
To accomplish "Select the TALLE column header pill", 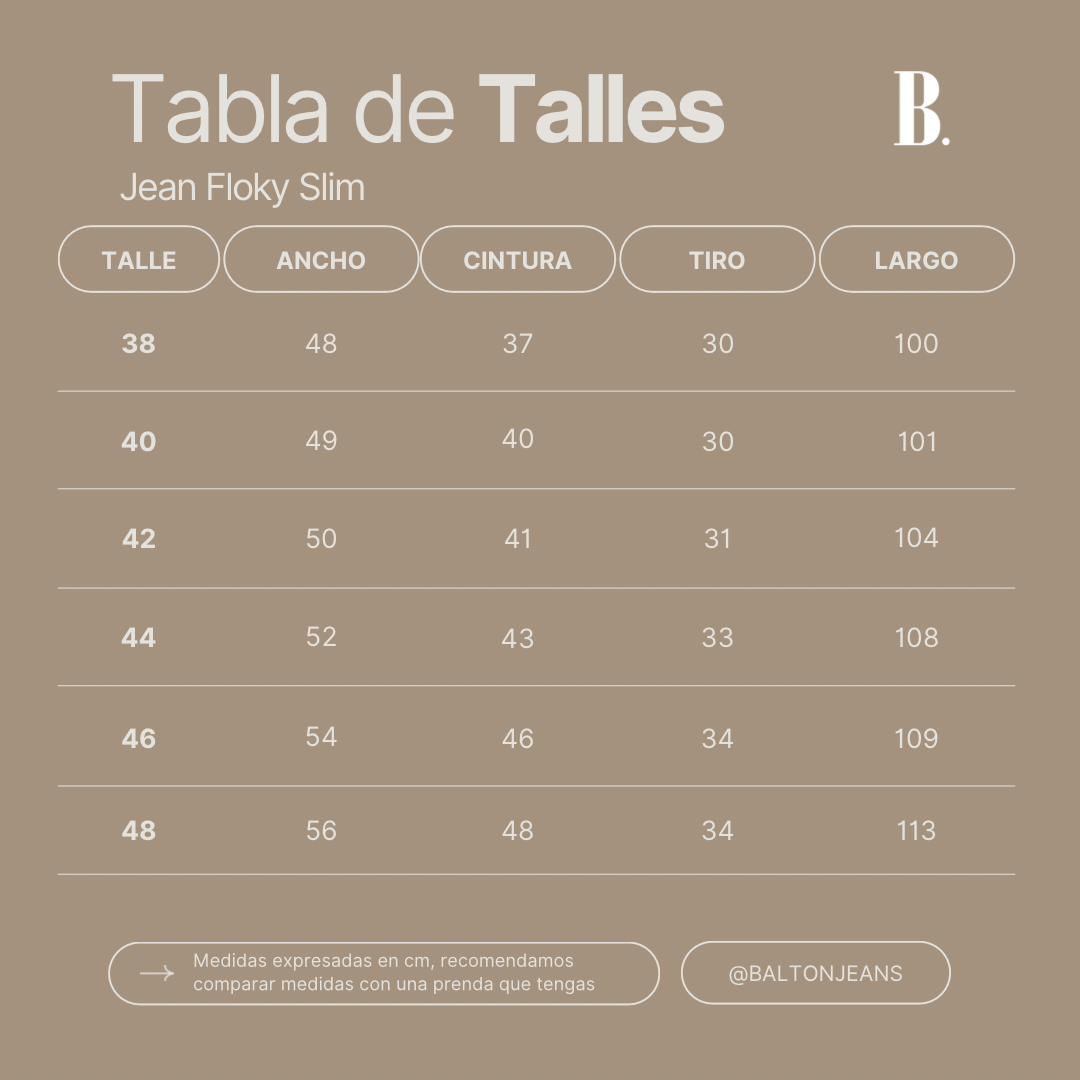I will [139, 259].
